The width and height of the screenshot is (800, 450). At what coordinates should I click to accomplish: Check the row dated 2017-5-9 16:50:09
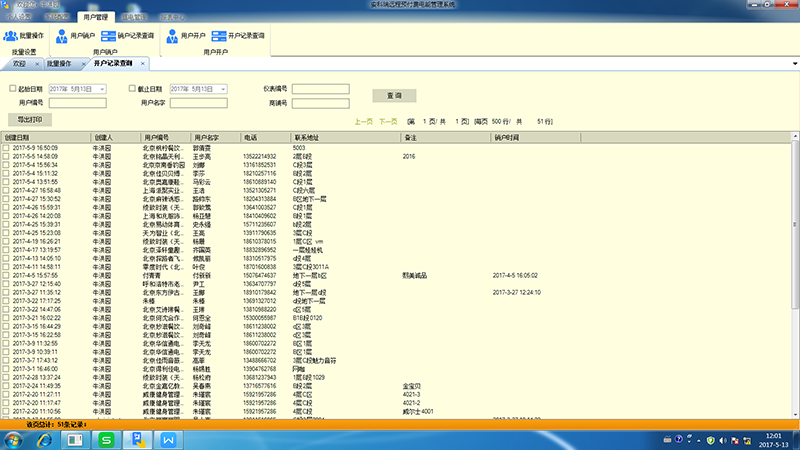(x=6, y=148)
